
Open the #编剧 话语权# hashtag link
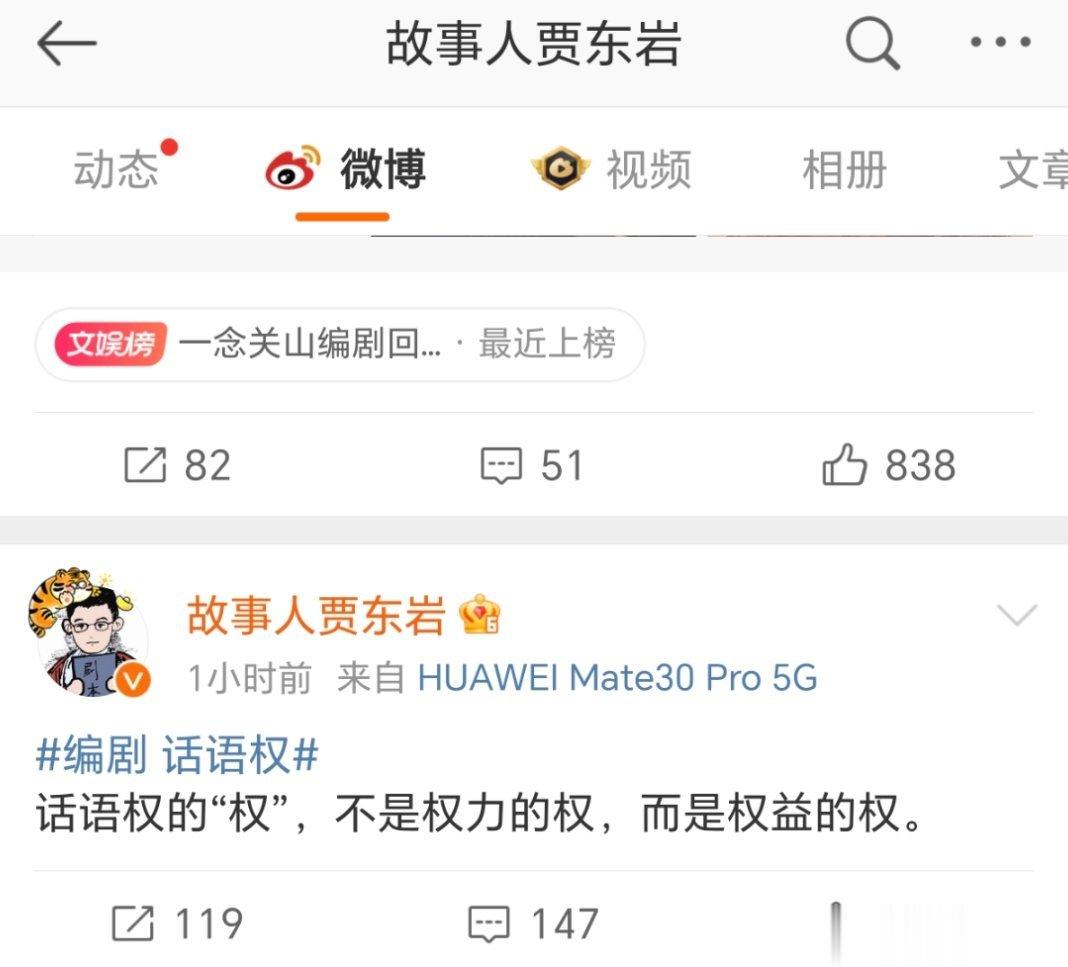(x=177, y=755)
